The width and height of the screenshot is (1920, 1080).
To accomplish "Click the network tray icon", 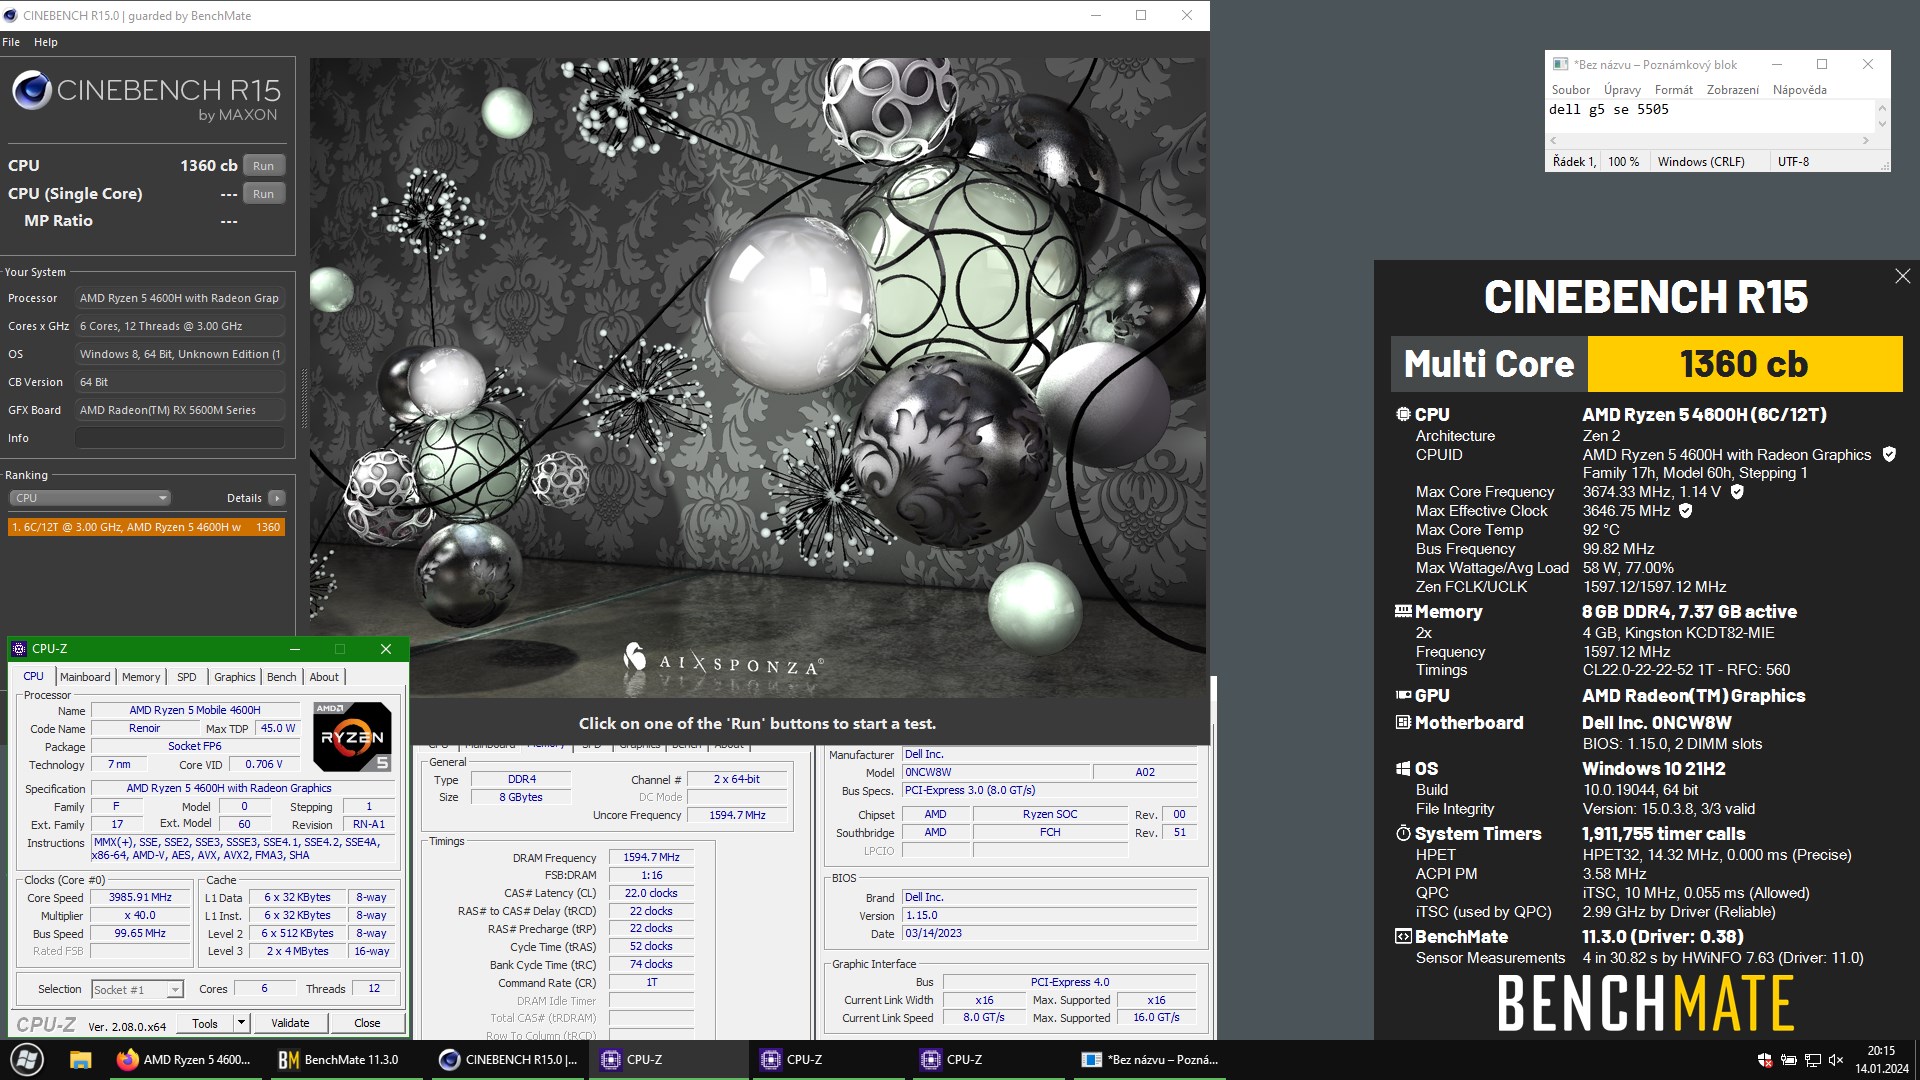I will click(1813, 1060).
